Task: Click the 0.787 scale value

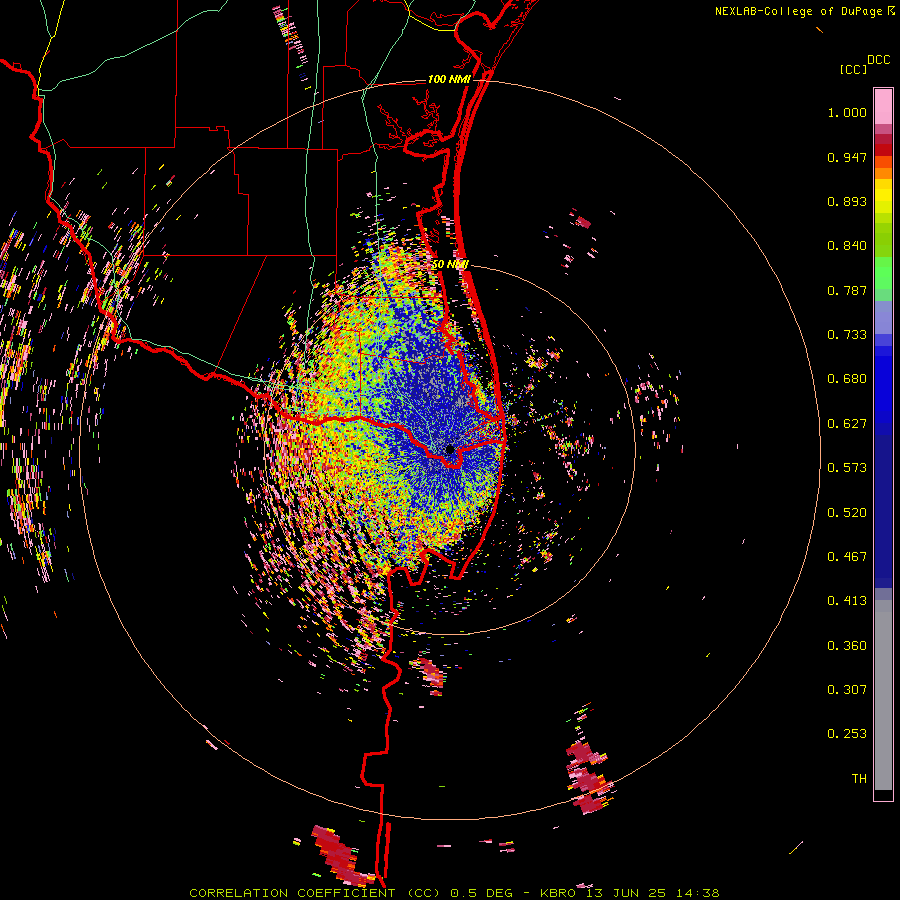Action: tap(847, 290)
